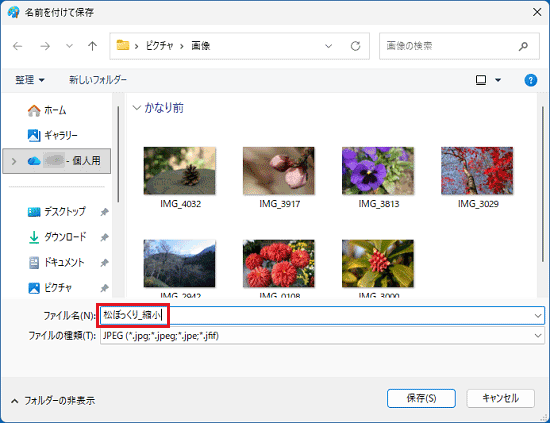The image size is (550, 423).
Task: Click the ホーム house icon
Action: click(34, 110)
